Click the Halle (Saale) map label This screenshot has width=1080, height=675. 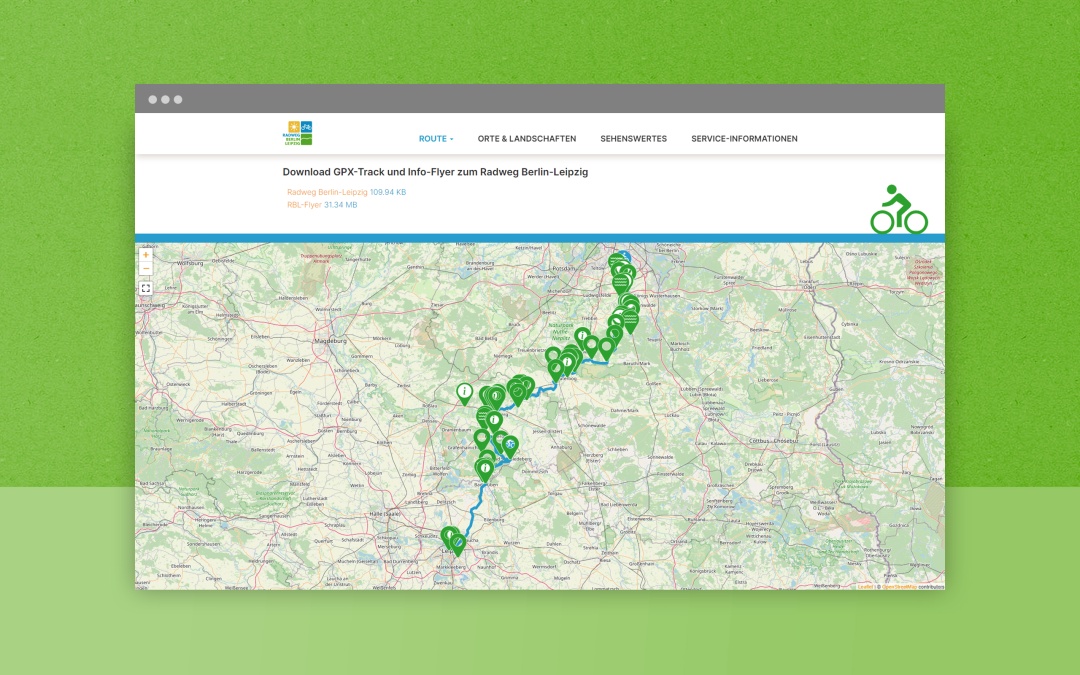click(385, 513)
